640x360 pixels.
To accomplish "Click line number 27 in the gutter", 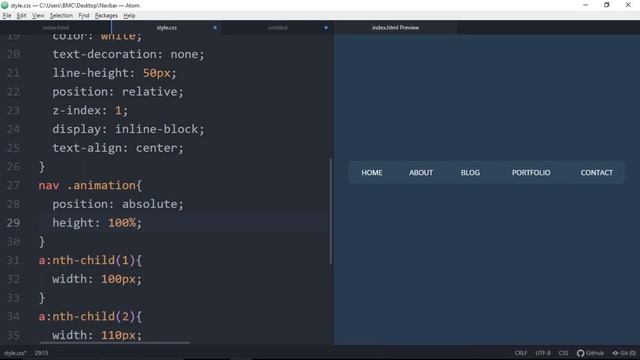I will click(13, 185).
